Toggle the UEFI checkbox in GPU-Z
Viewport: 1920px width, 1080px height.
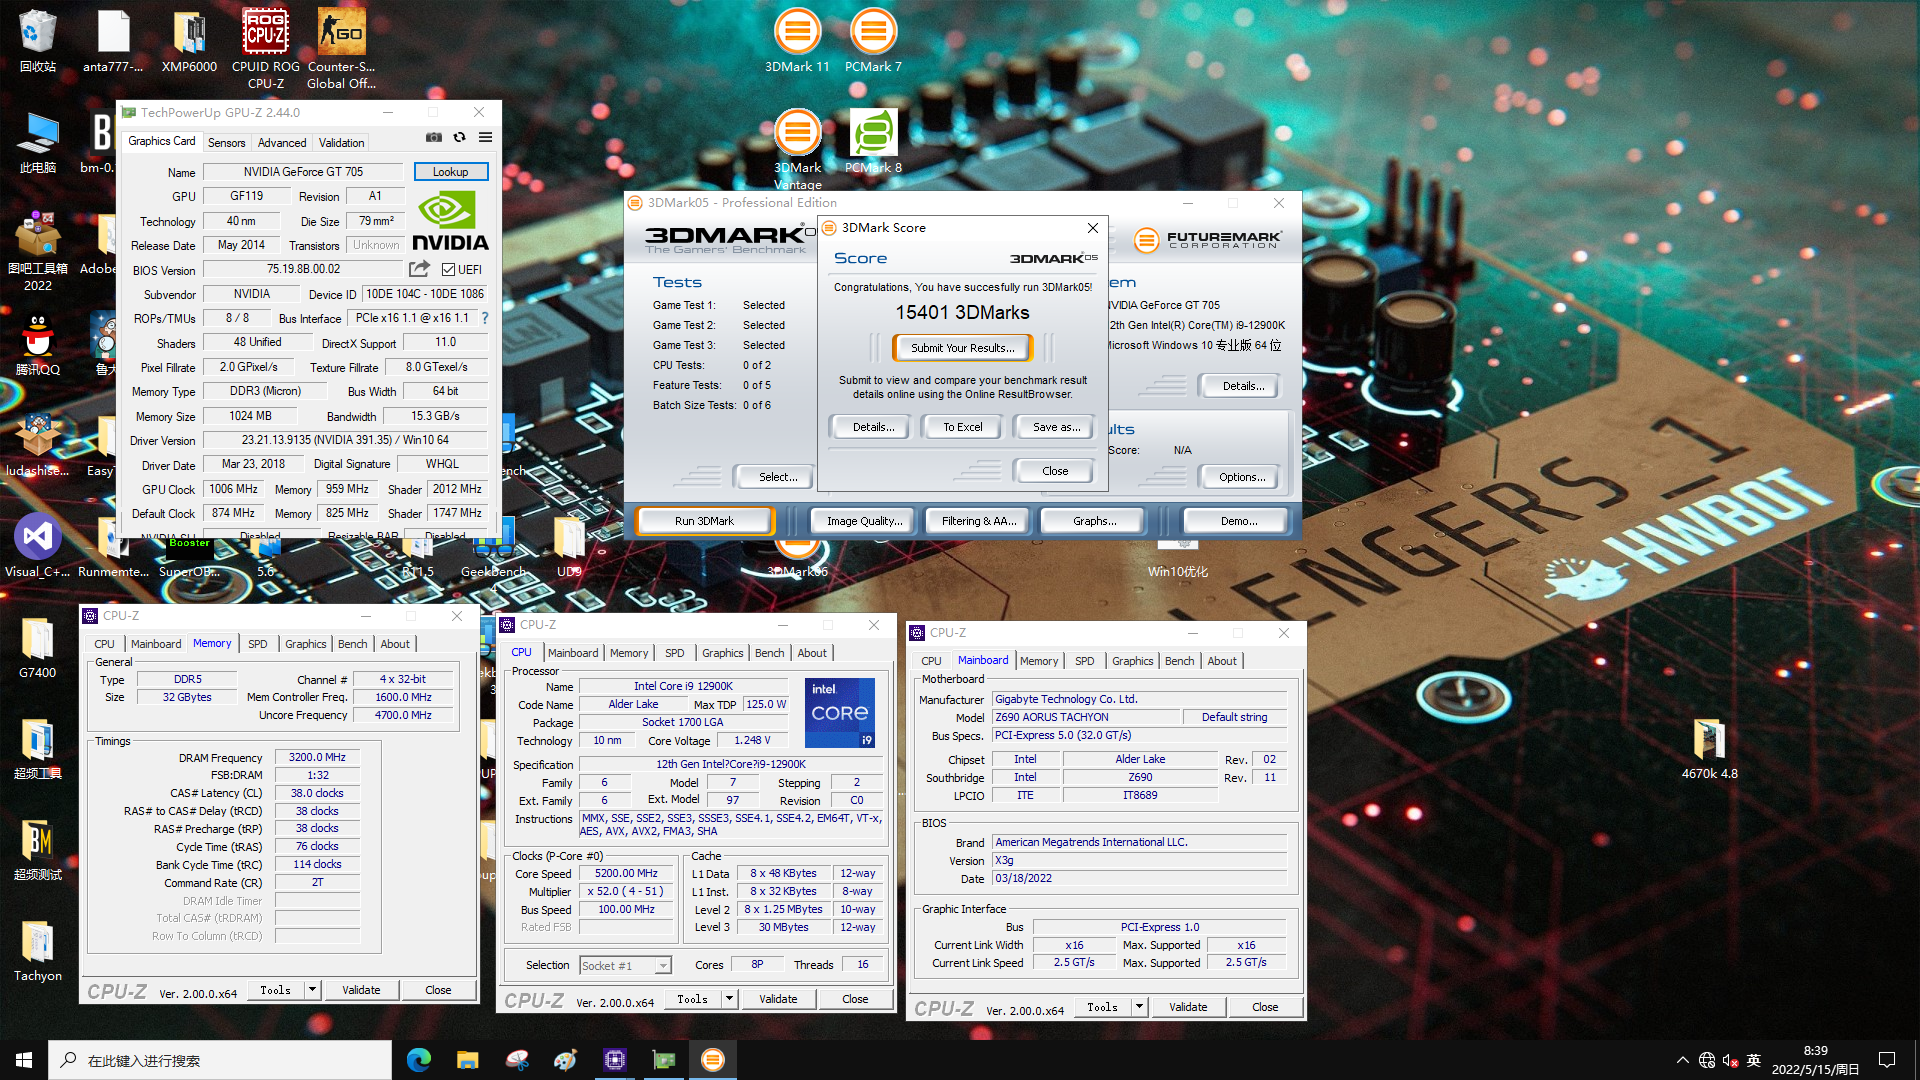(449, 270)
